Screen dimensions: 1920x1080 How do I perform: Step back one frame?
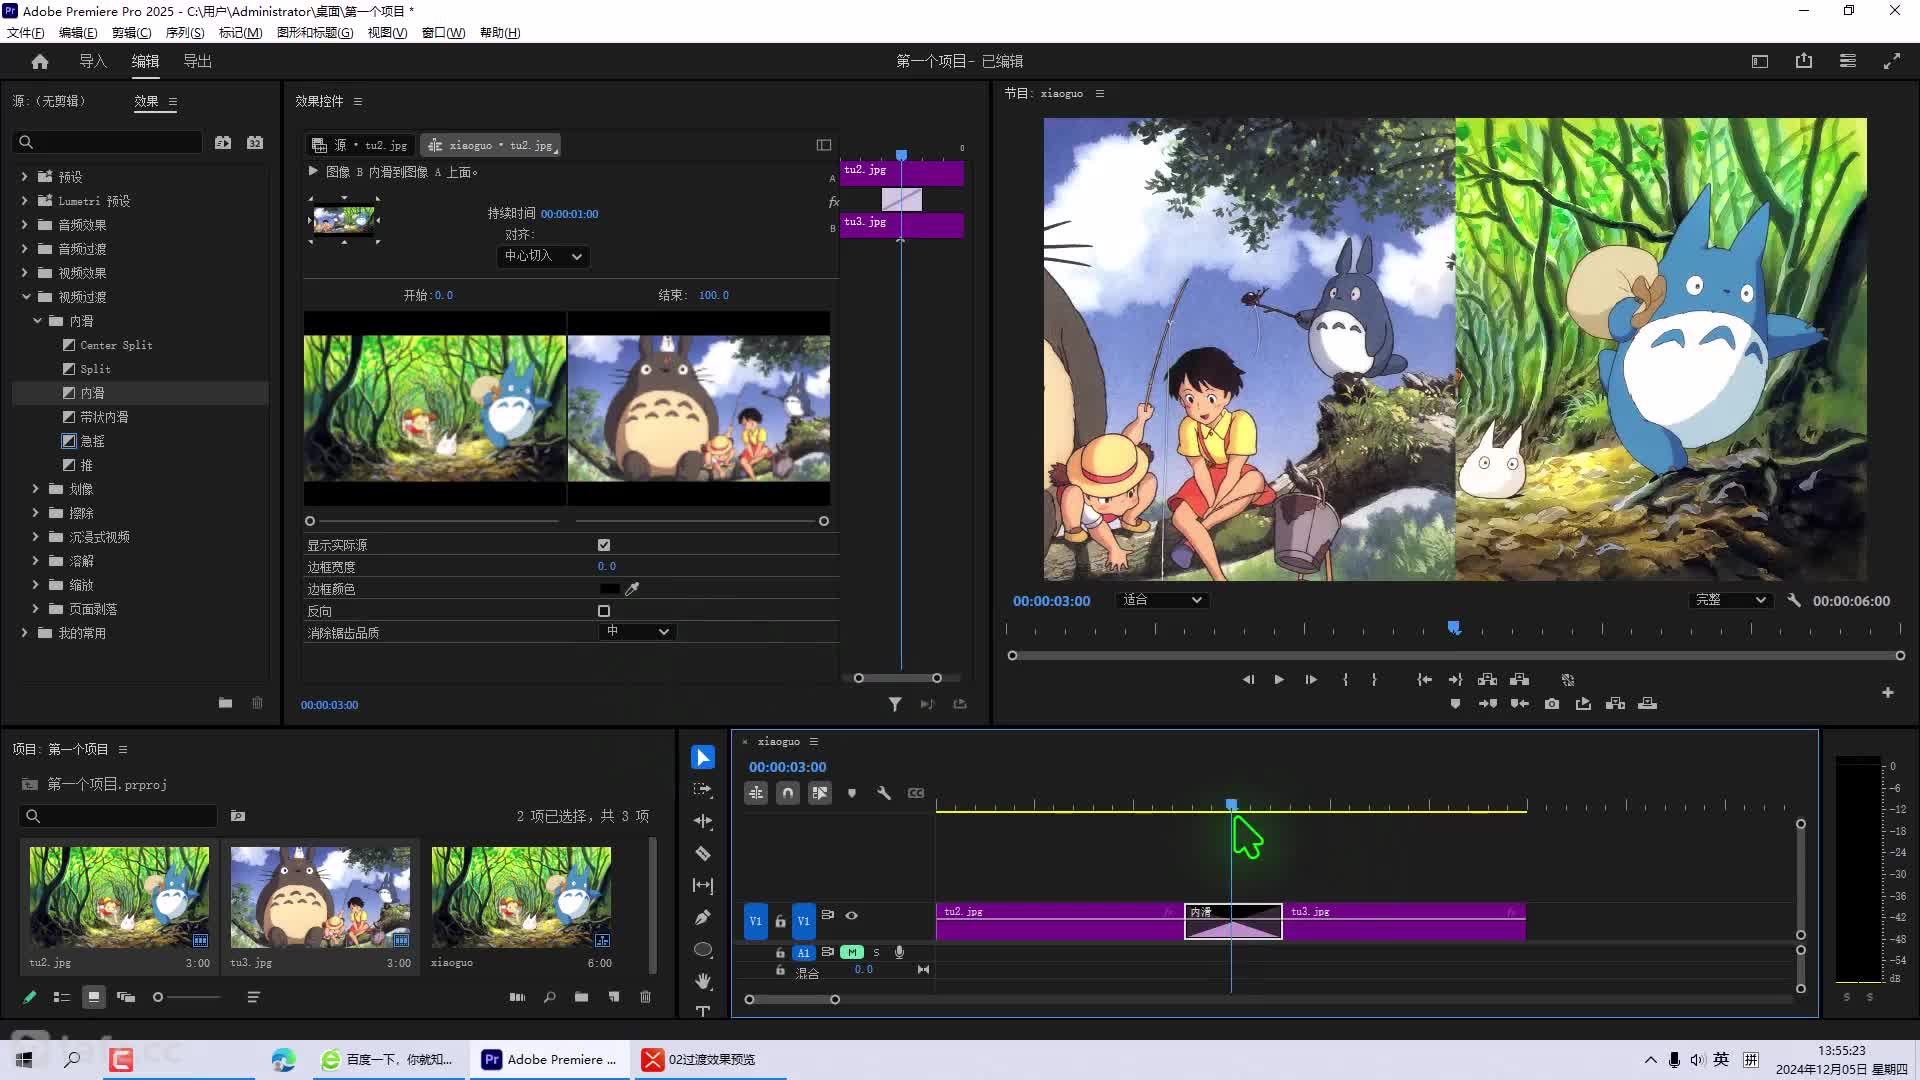pos(1248,680)
